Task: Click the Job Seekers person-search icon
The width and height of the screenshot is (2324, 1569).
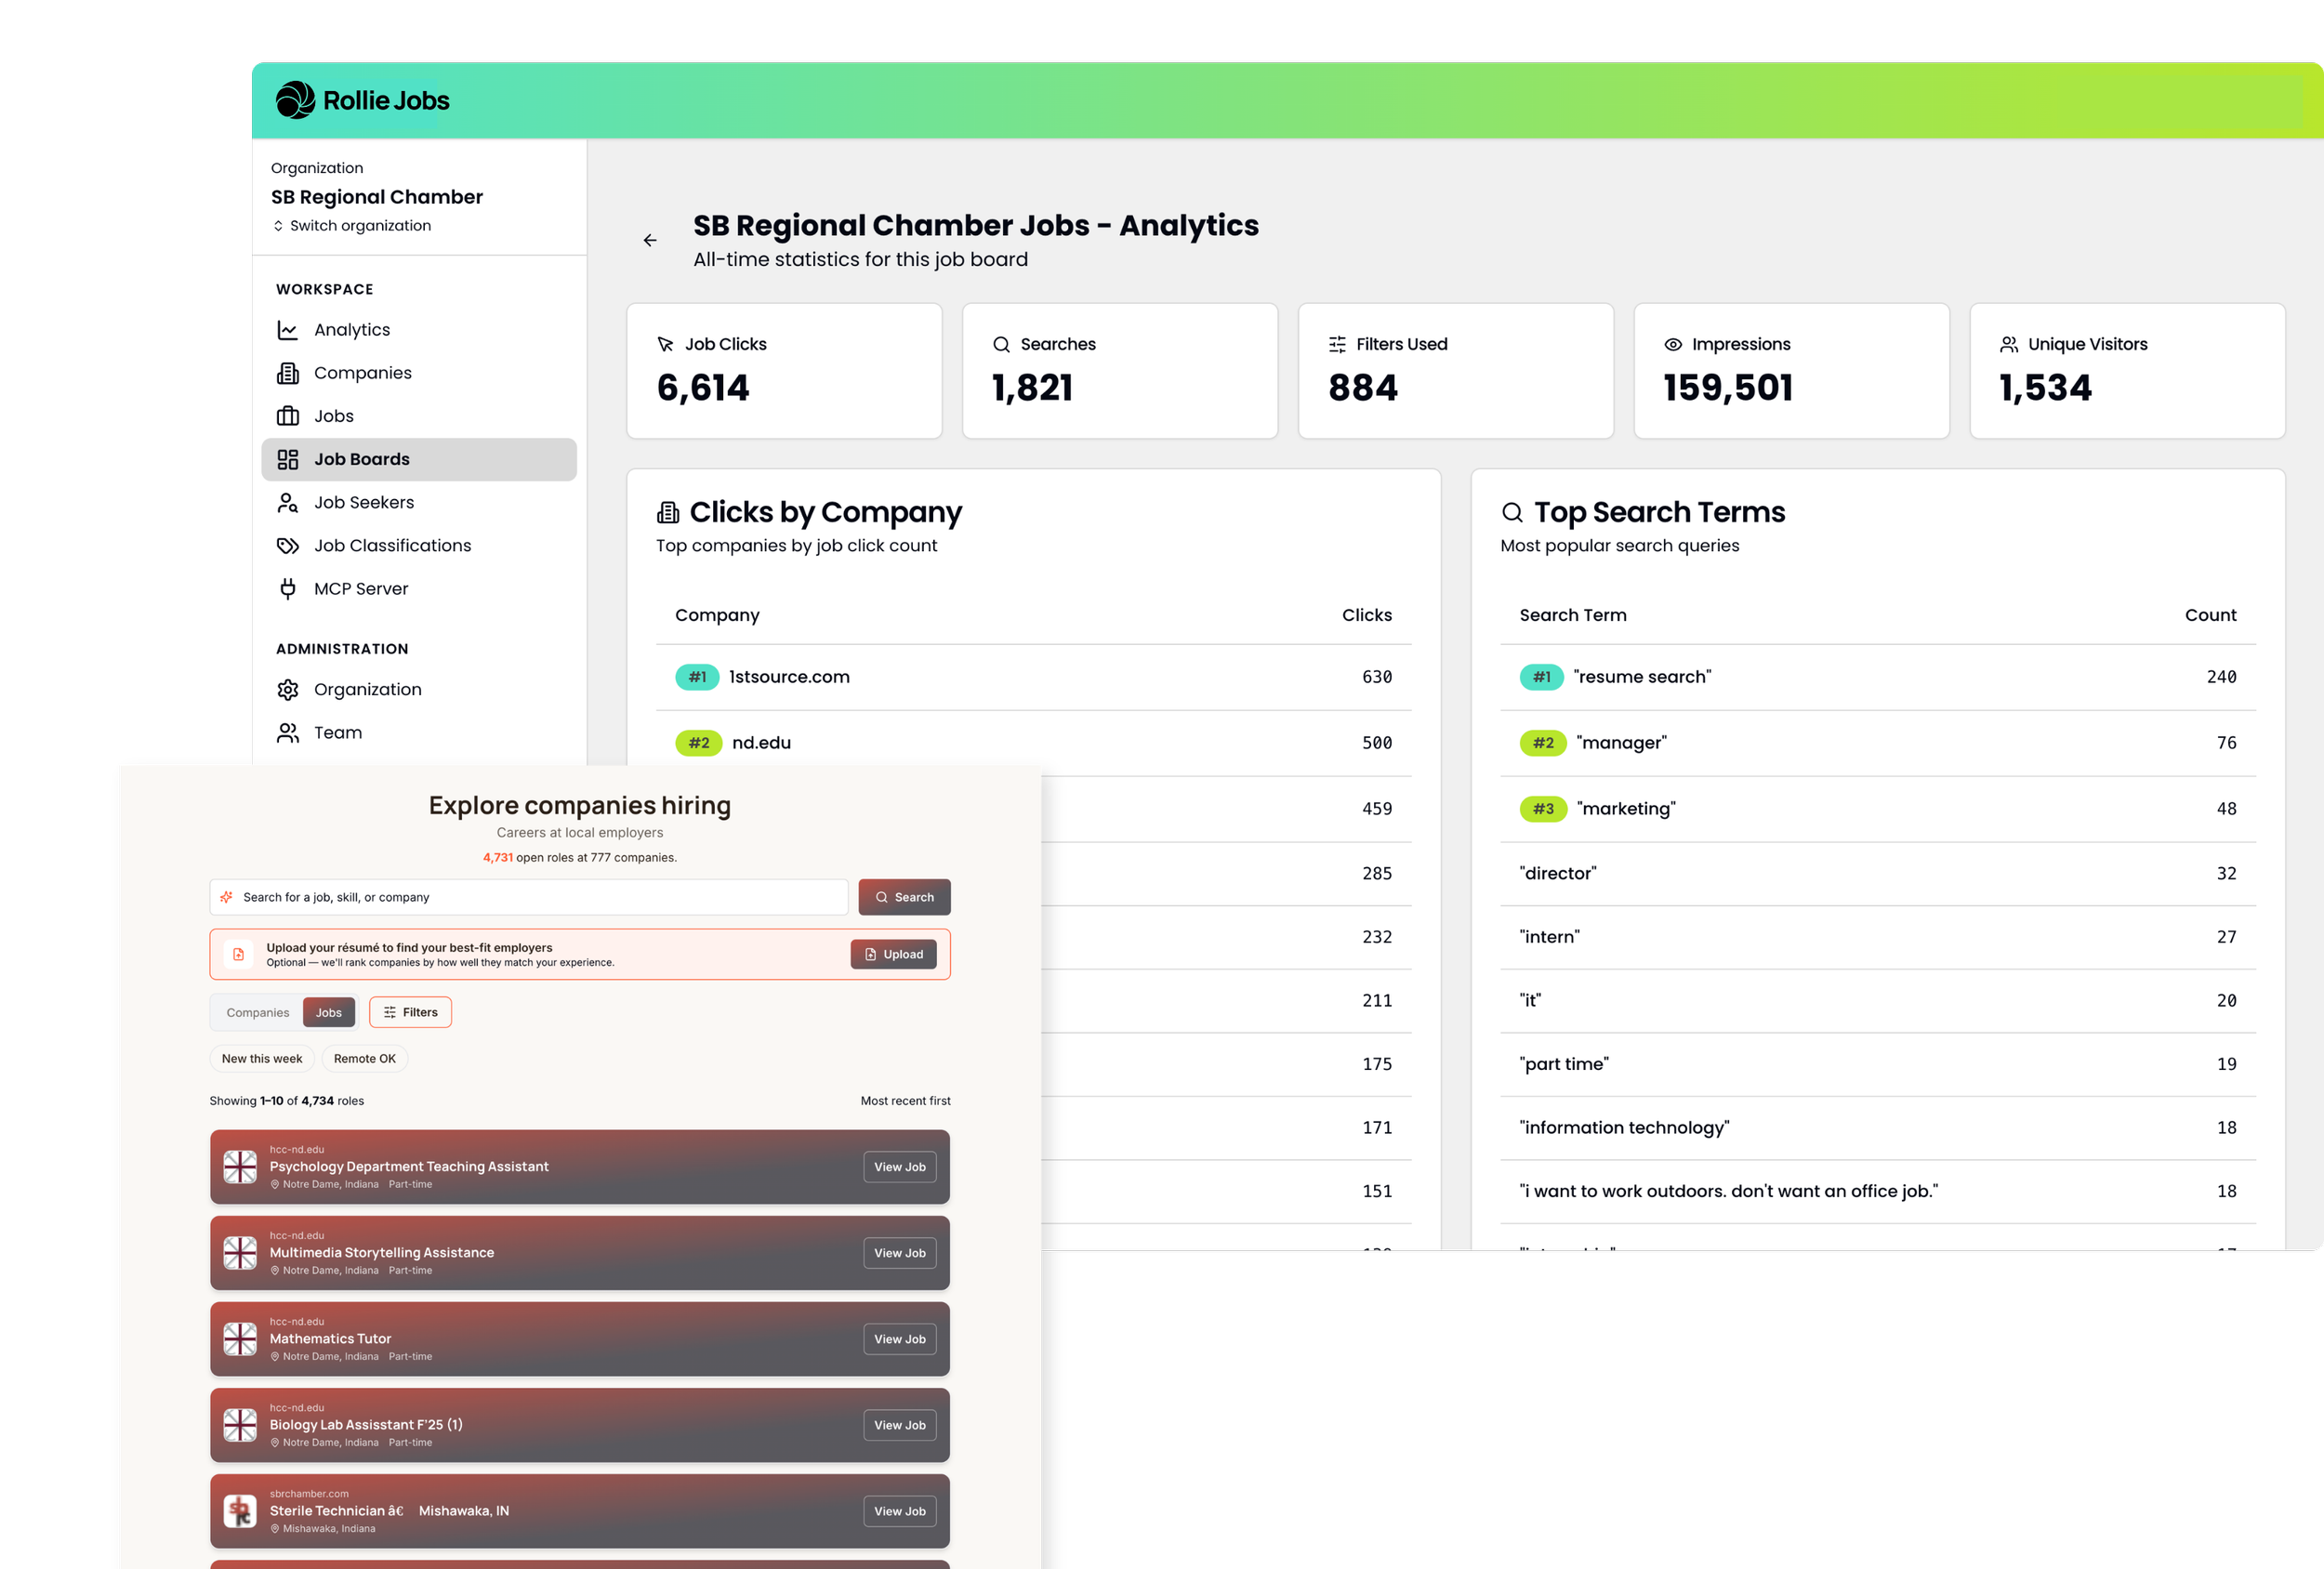Action: (x=288, y=503)
